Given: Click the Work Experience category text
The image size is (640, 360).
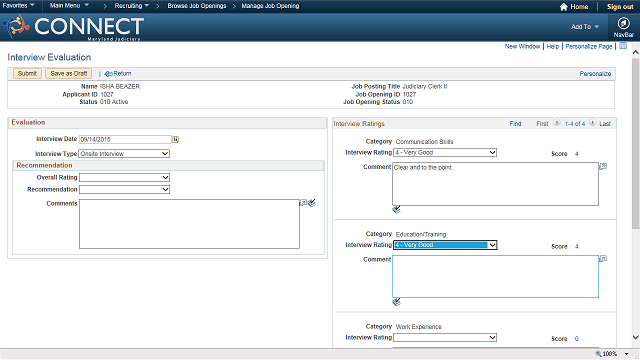Looking at the screenshot, I should [419, 327].
